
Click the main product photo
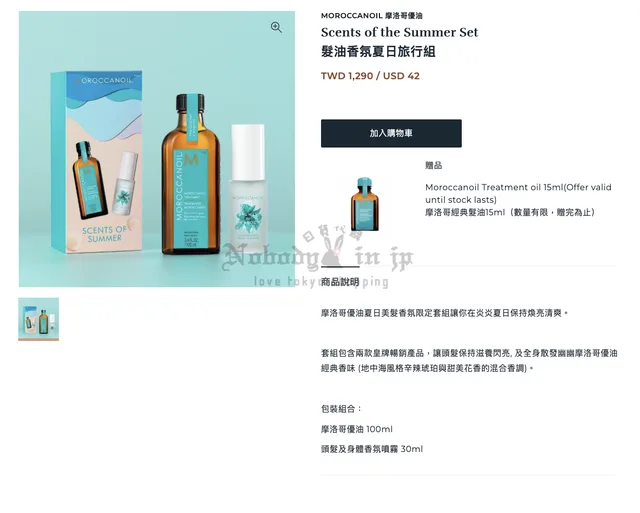coord(157,149)
